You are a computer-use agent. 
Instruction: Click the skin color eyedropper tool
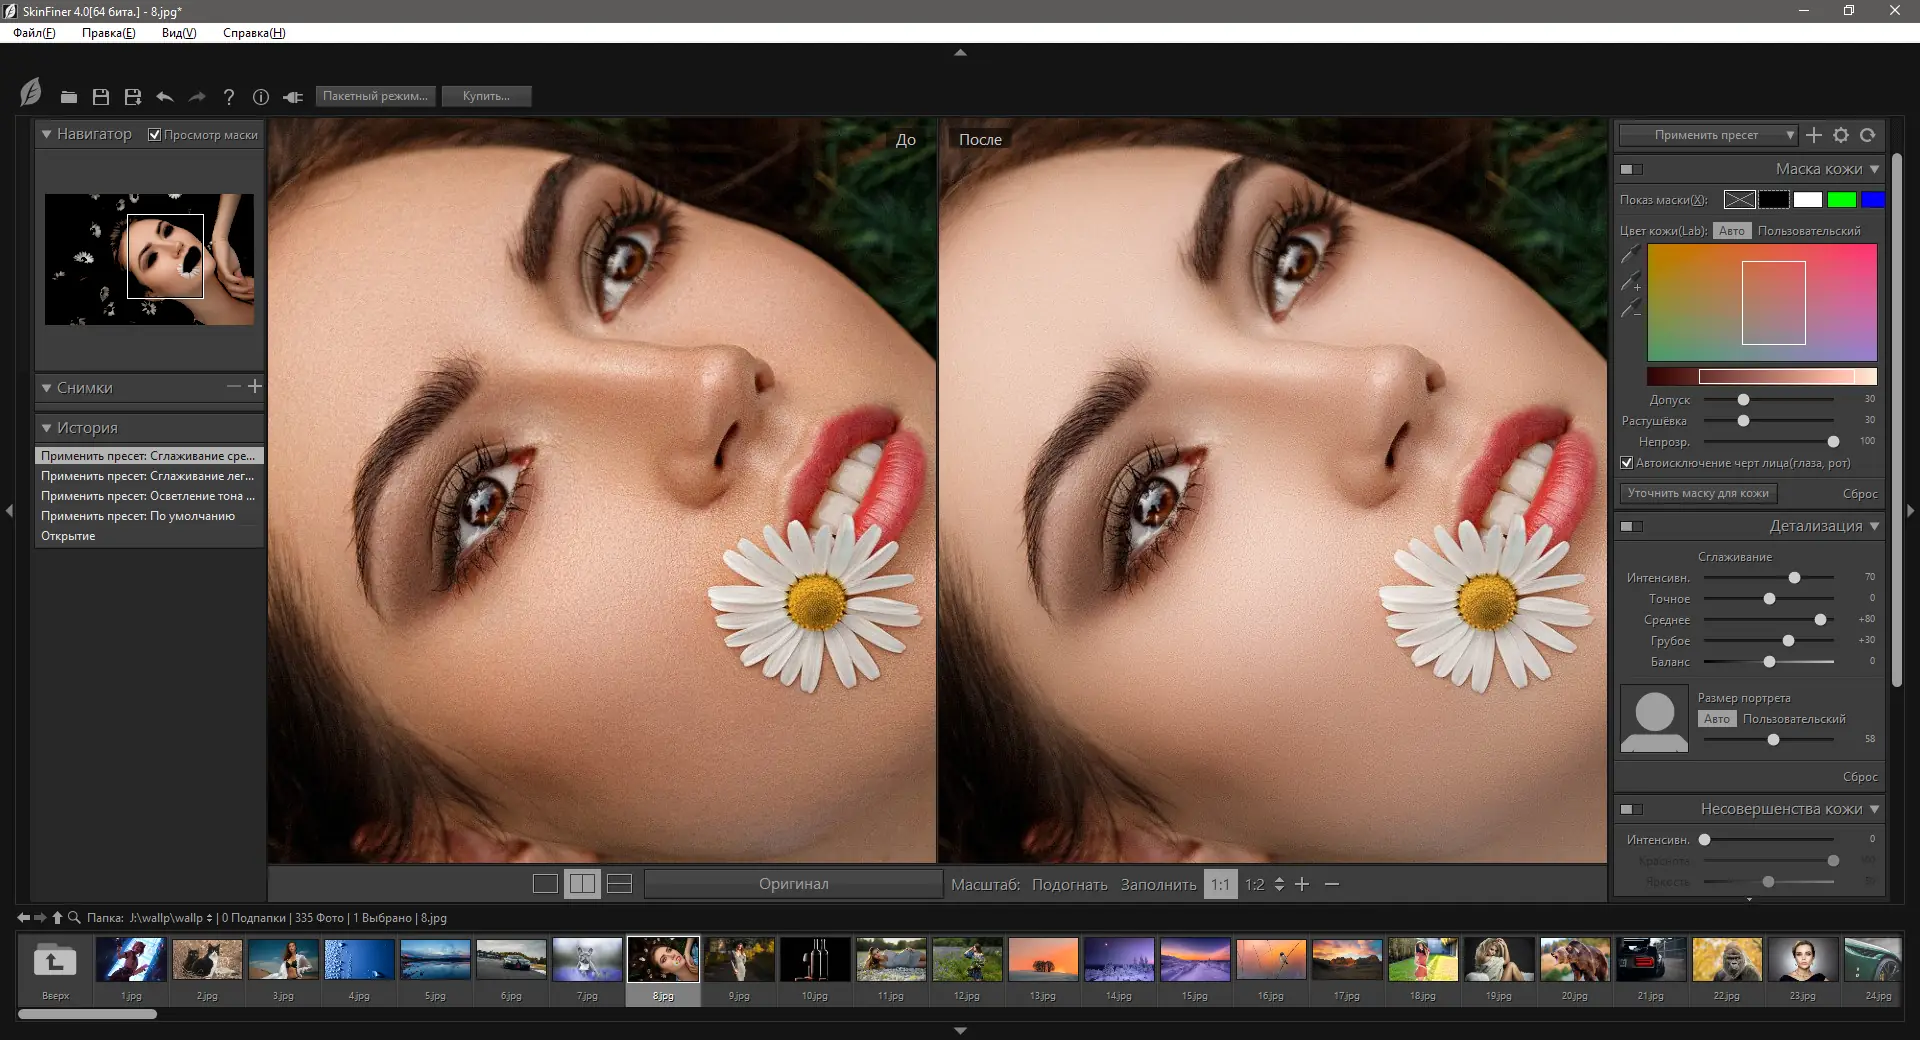coord(1630,255)
